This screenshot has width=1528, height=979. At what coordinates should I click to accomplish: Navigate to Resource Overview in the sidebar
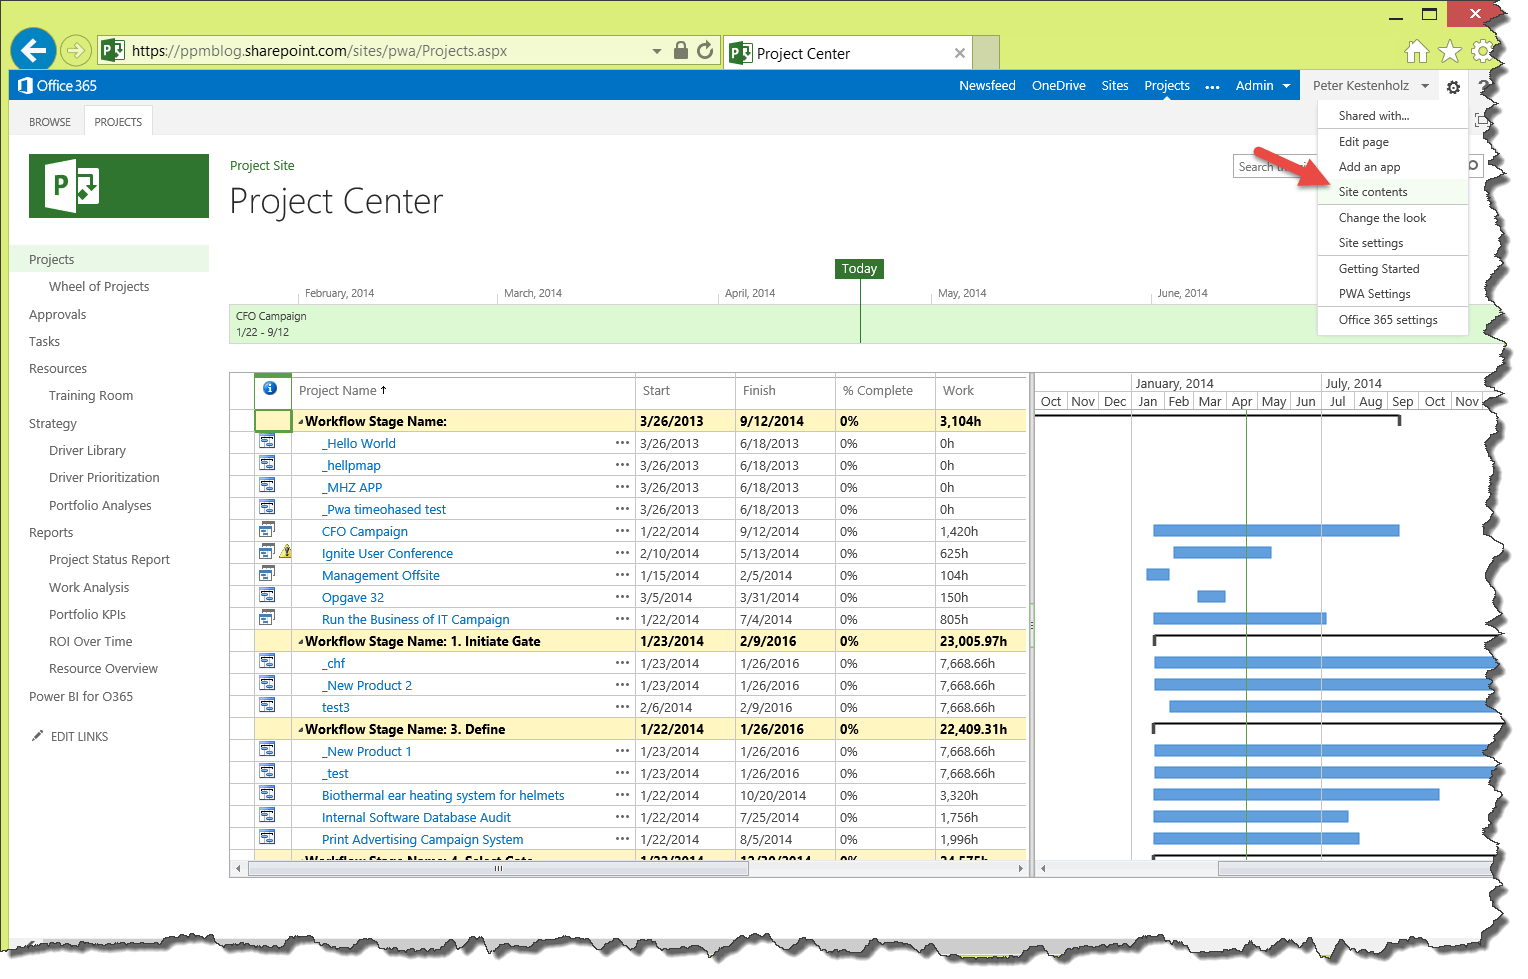(103, 668)
